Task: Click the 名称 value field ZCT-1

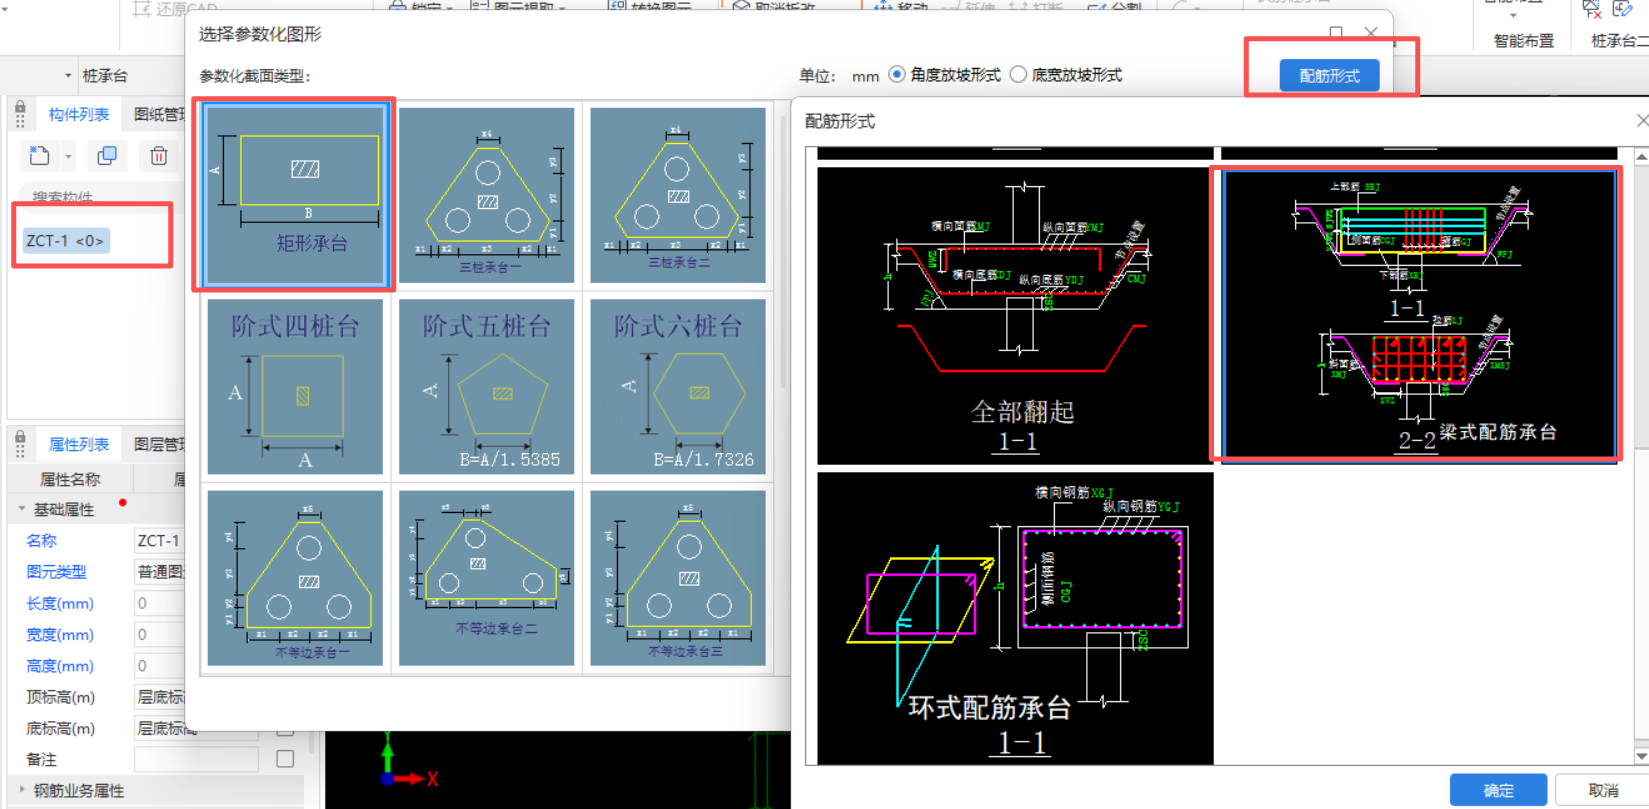Action: pyautogui.click(x=159, y=540)
